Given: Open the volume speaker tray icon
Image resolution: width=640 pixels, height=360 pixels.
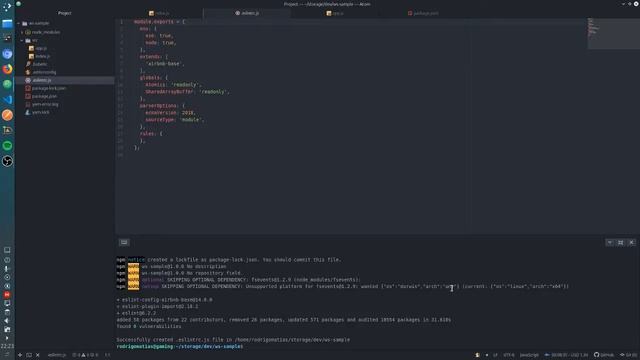Looking at the screenshot, I should point(7,321).
